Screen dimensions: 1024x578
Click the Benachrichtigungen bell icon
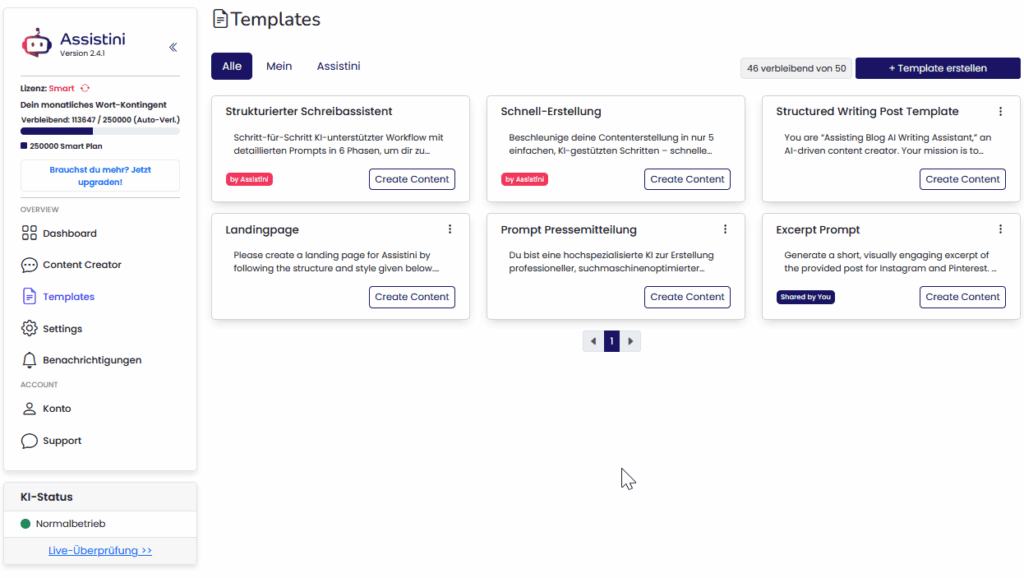(28, 360)
